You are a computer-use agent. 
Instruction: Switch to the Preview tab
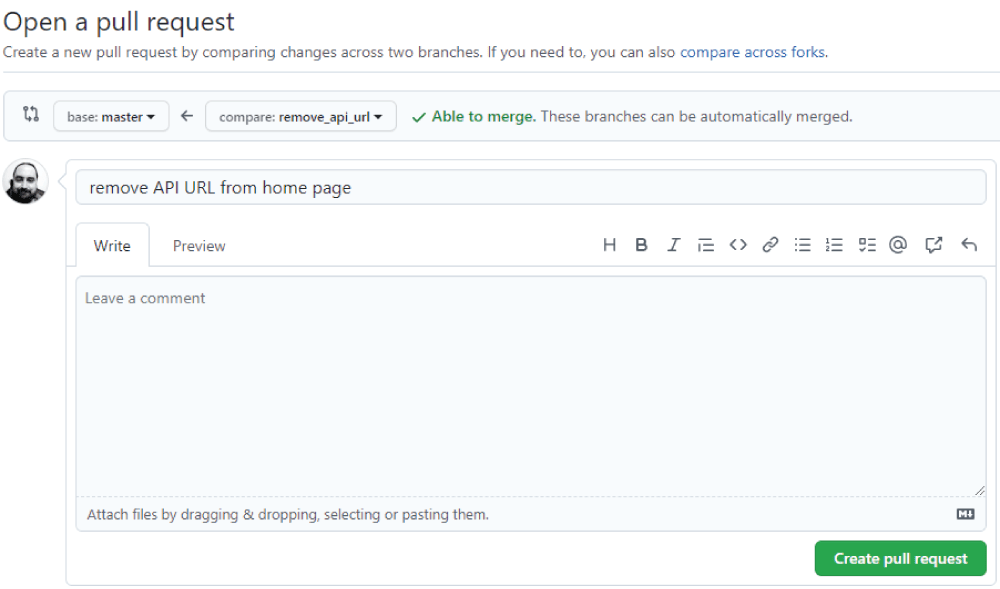click(x=199, y=246)
